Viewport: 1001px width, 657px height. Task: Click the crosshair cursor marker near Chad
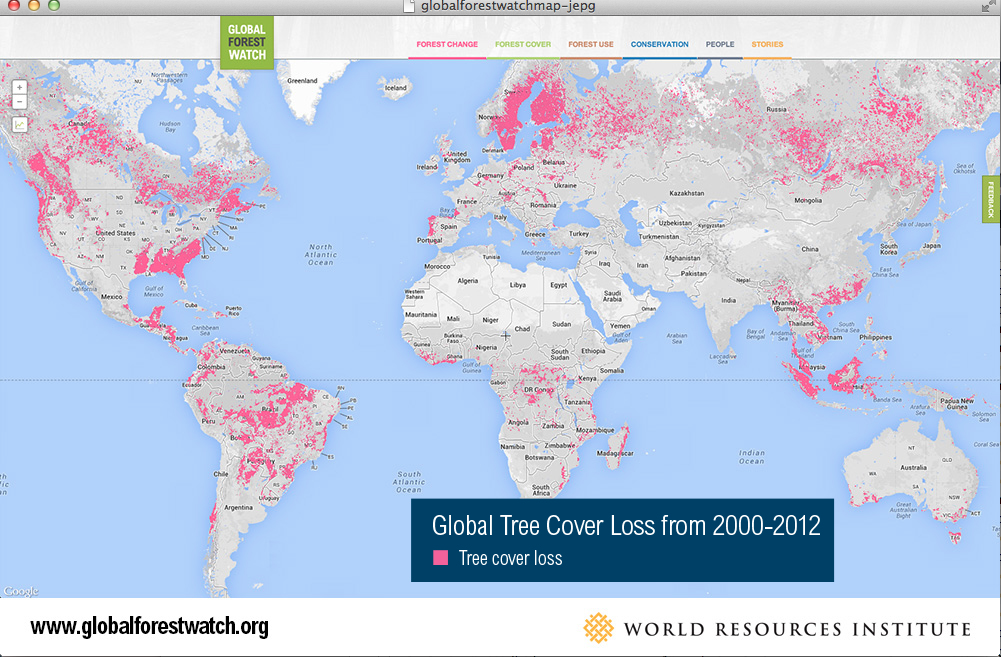point(506,335)
